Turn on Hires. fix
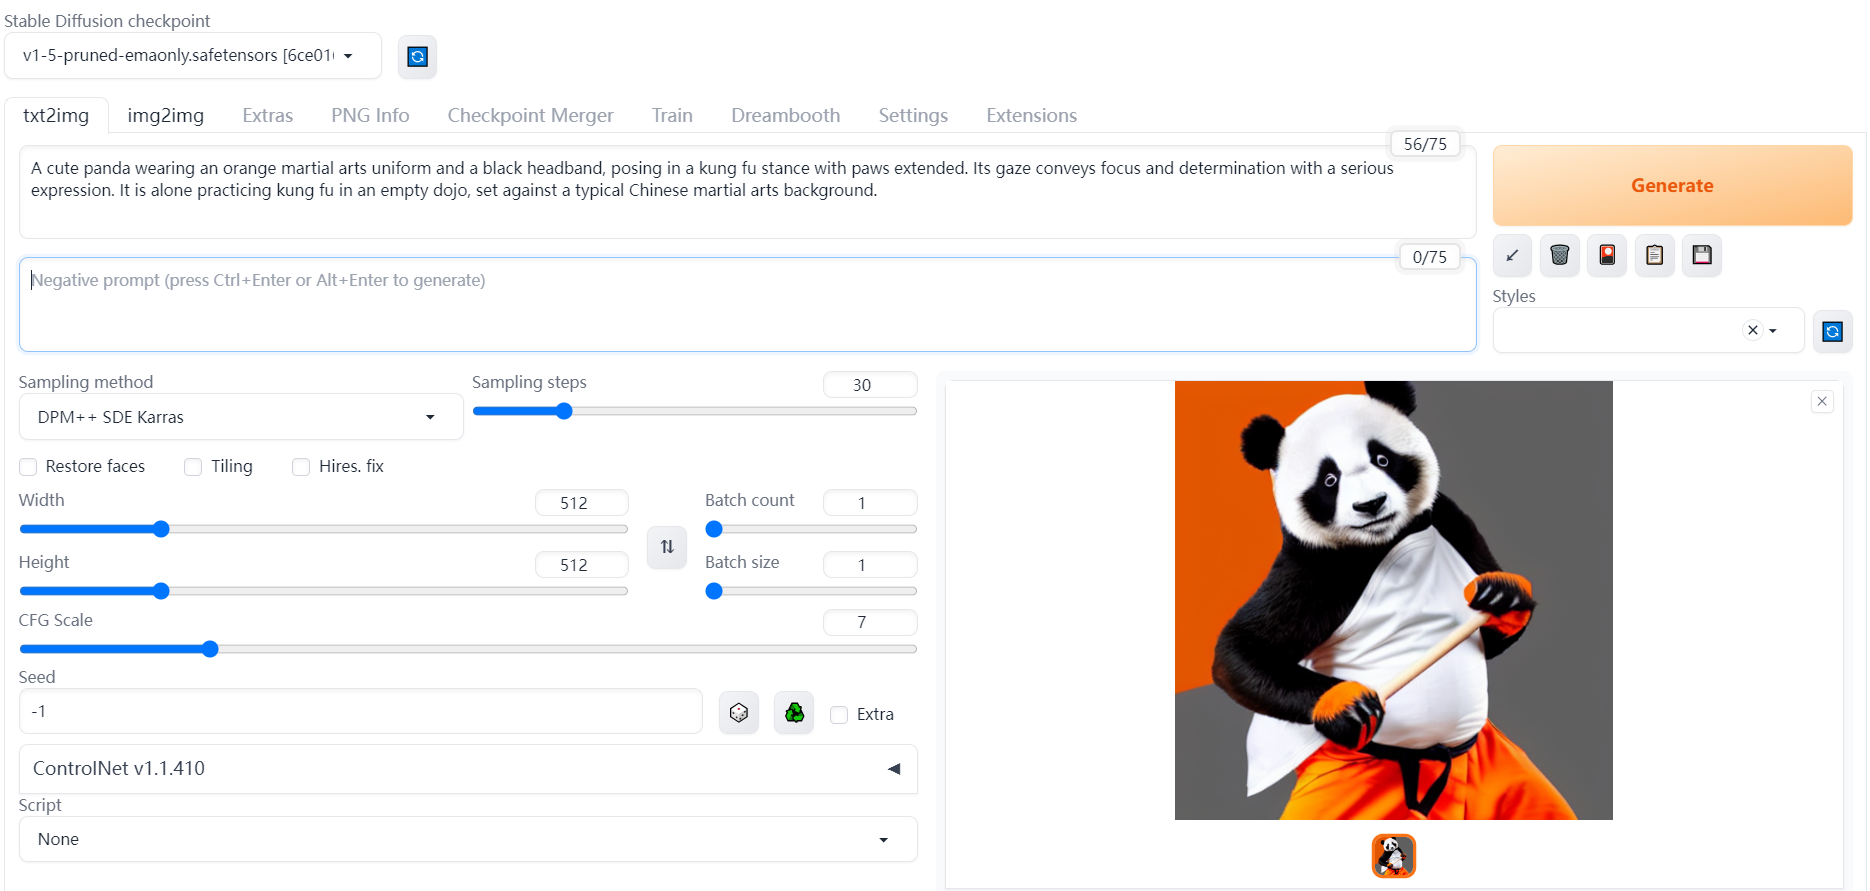 pyautogui.click(x=301, y=467)
